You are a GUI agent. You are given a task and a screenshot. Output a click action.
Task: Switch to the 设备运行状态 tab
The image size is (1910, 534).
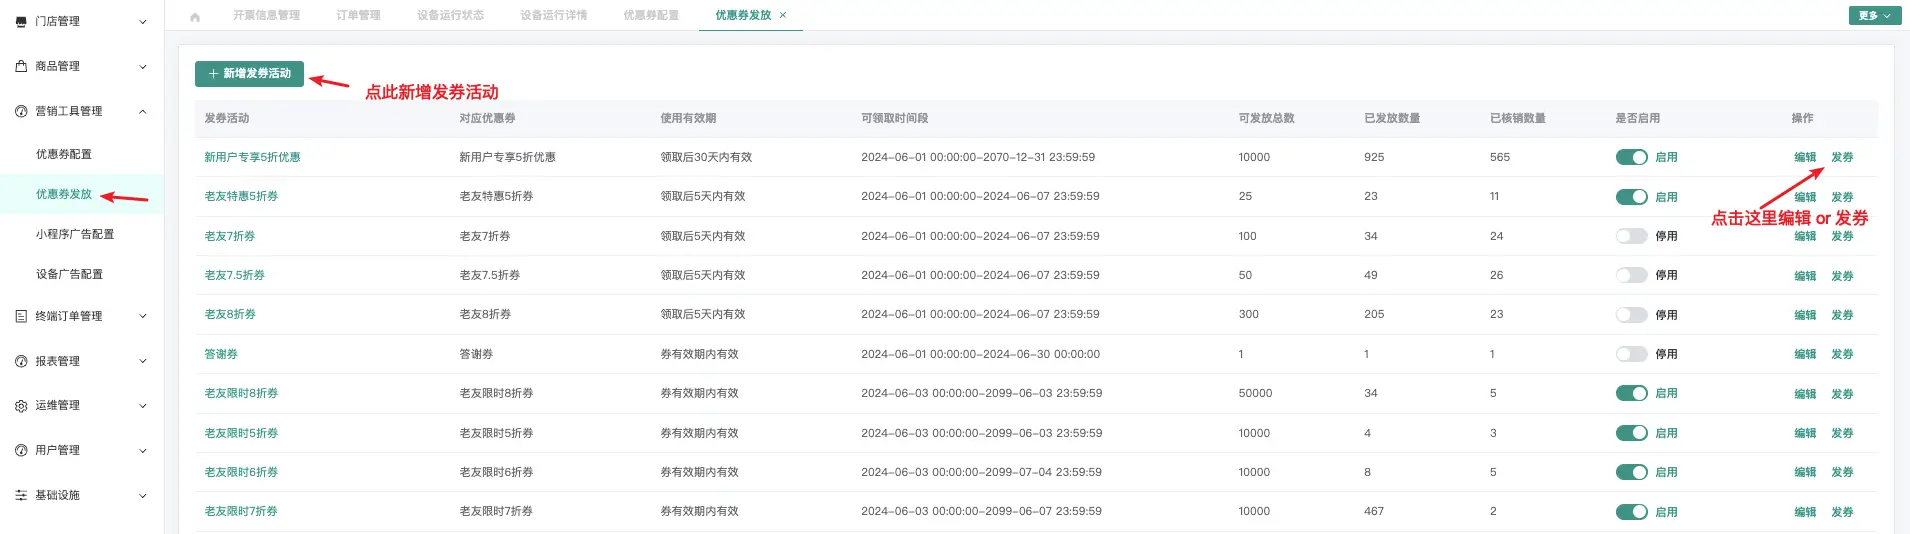(450, 15)
